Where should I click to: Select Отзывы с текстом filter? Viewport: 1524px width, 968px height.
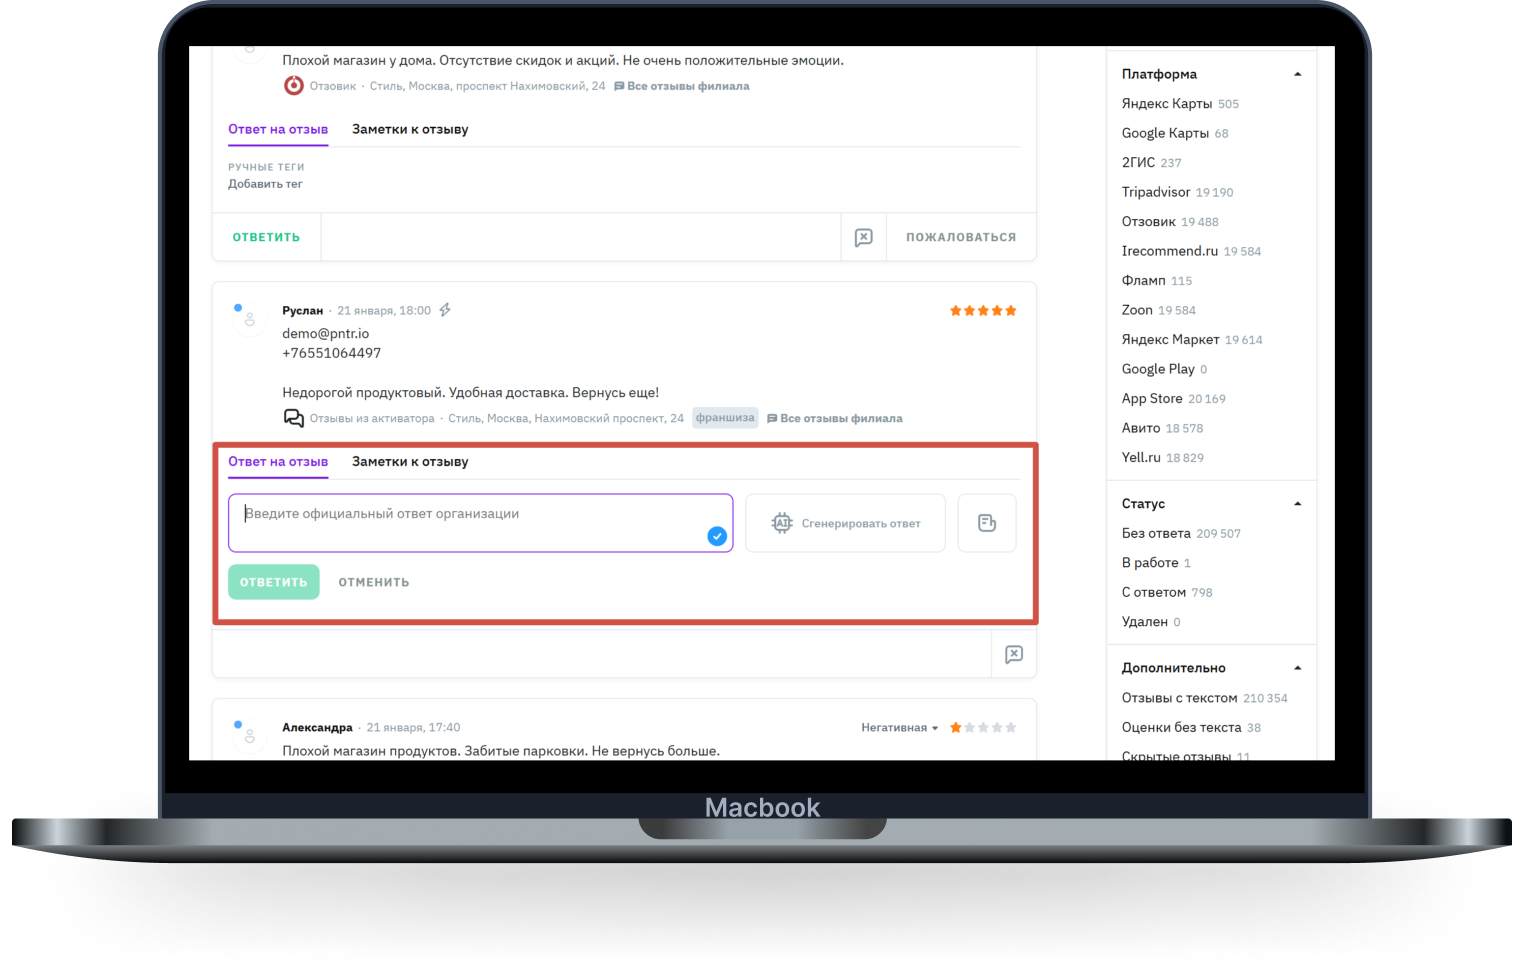1179,698
